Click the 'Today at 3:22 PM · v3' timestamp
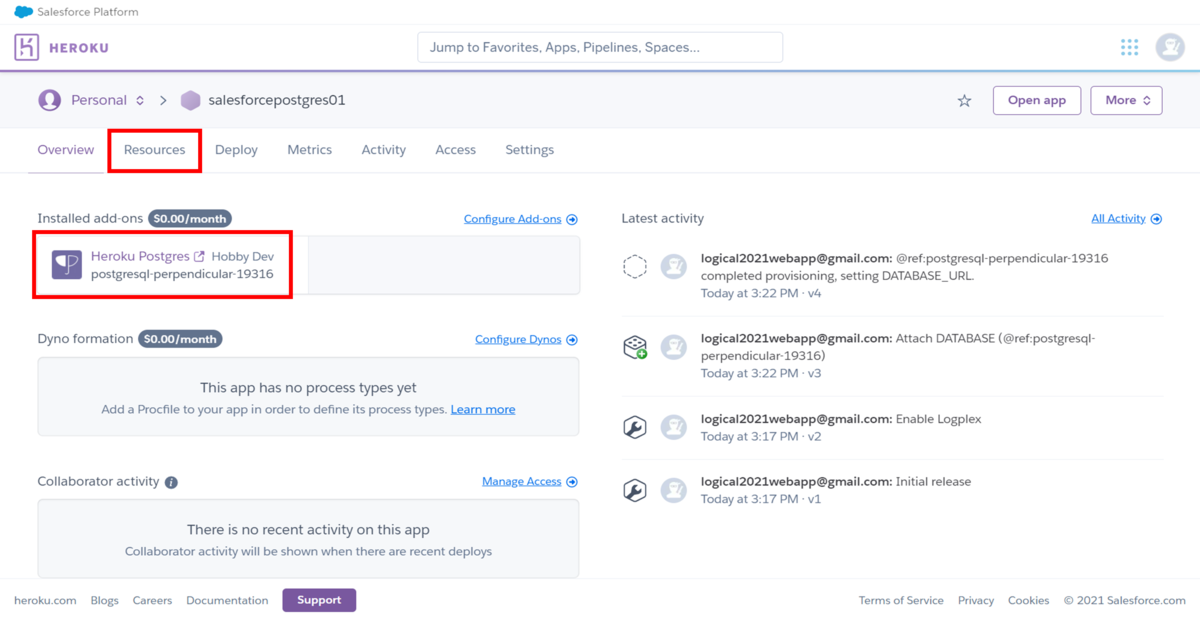 coord(761,374)
